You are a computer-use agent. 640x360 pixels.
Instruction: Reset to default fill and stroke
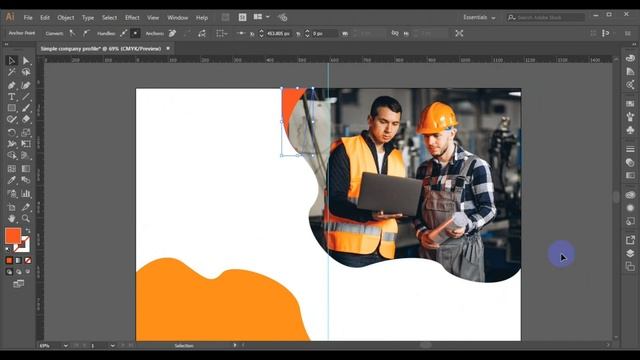(8, 249)
